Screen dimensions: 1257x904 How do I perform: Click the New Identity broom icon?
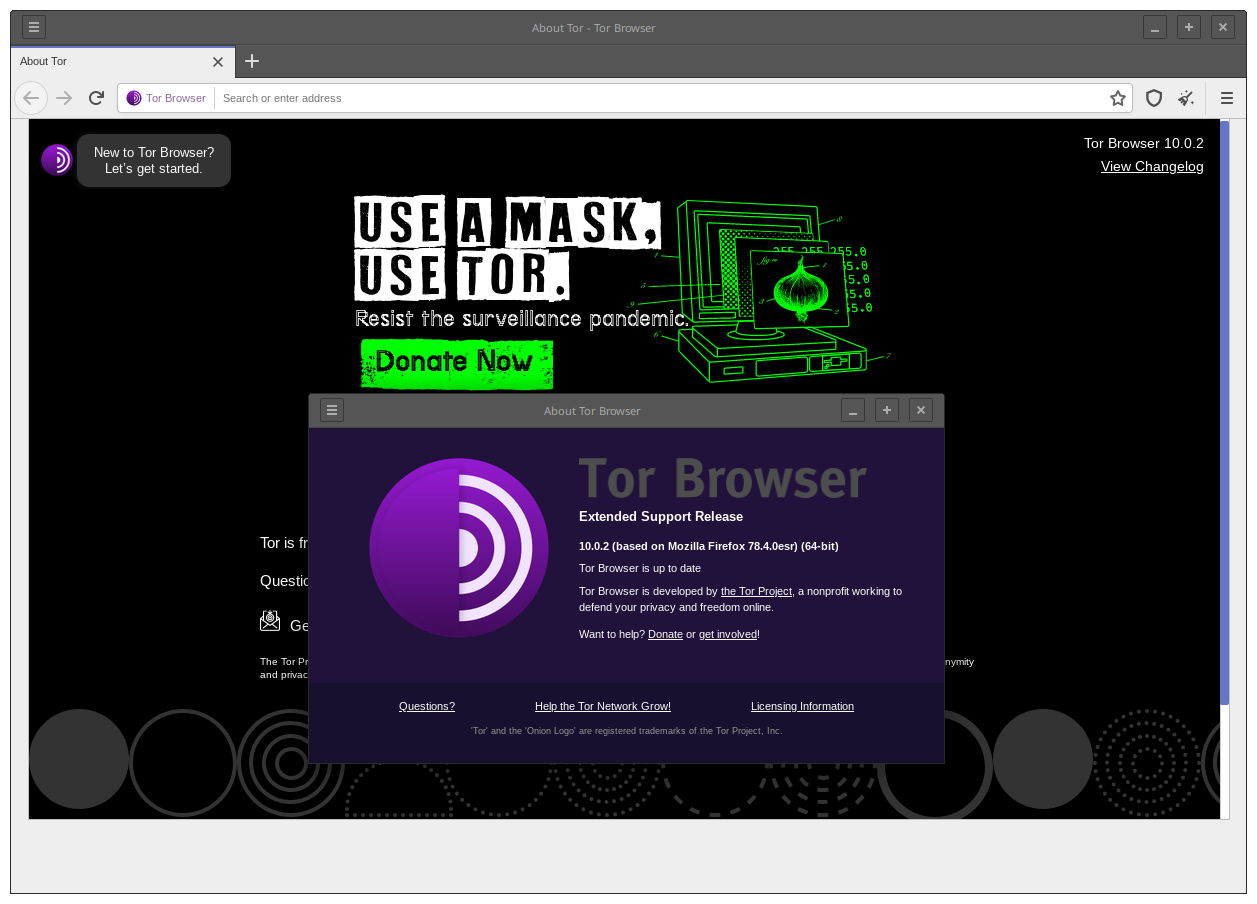point(1186,97)
